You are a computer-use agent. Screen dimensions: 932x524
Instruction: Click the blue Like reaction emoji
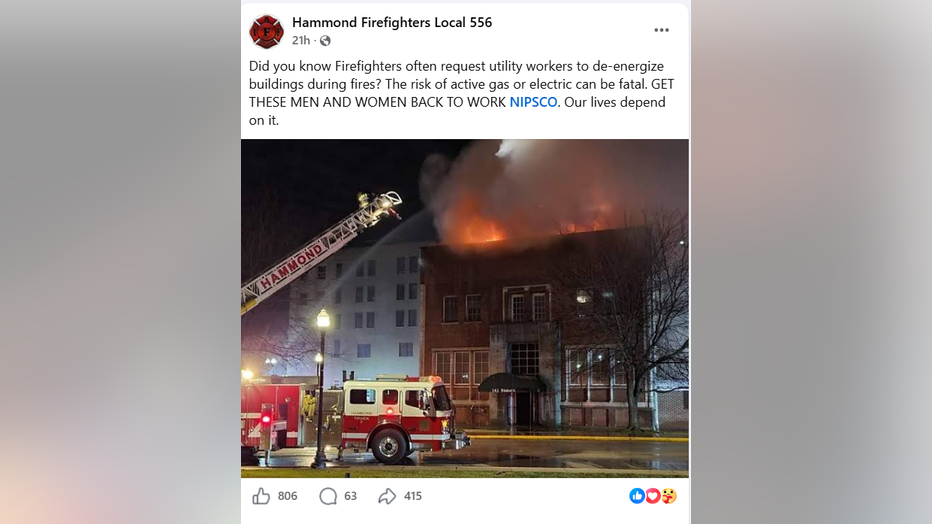click(637, 495)
